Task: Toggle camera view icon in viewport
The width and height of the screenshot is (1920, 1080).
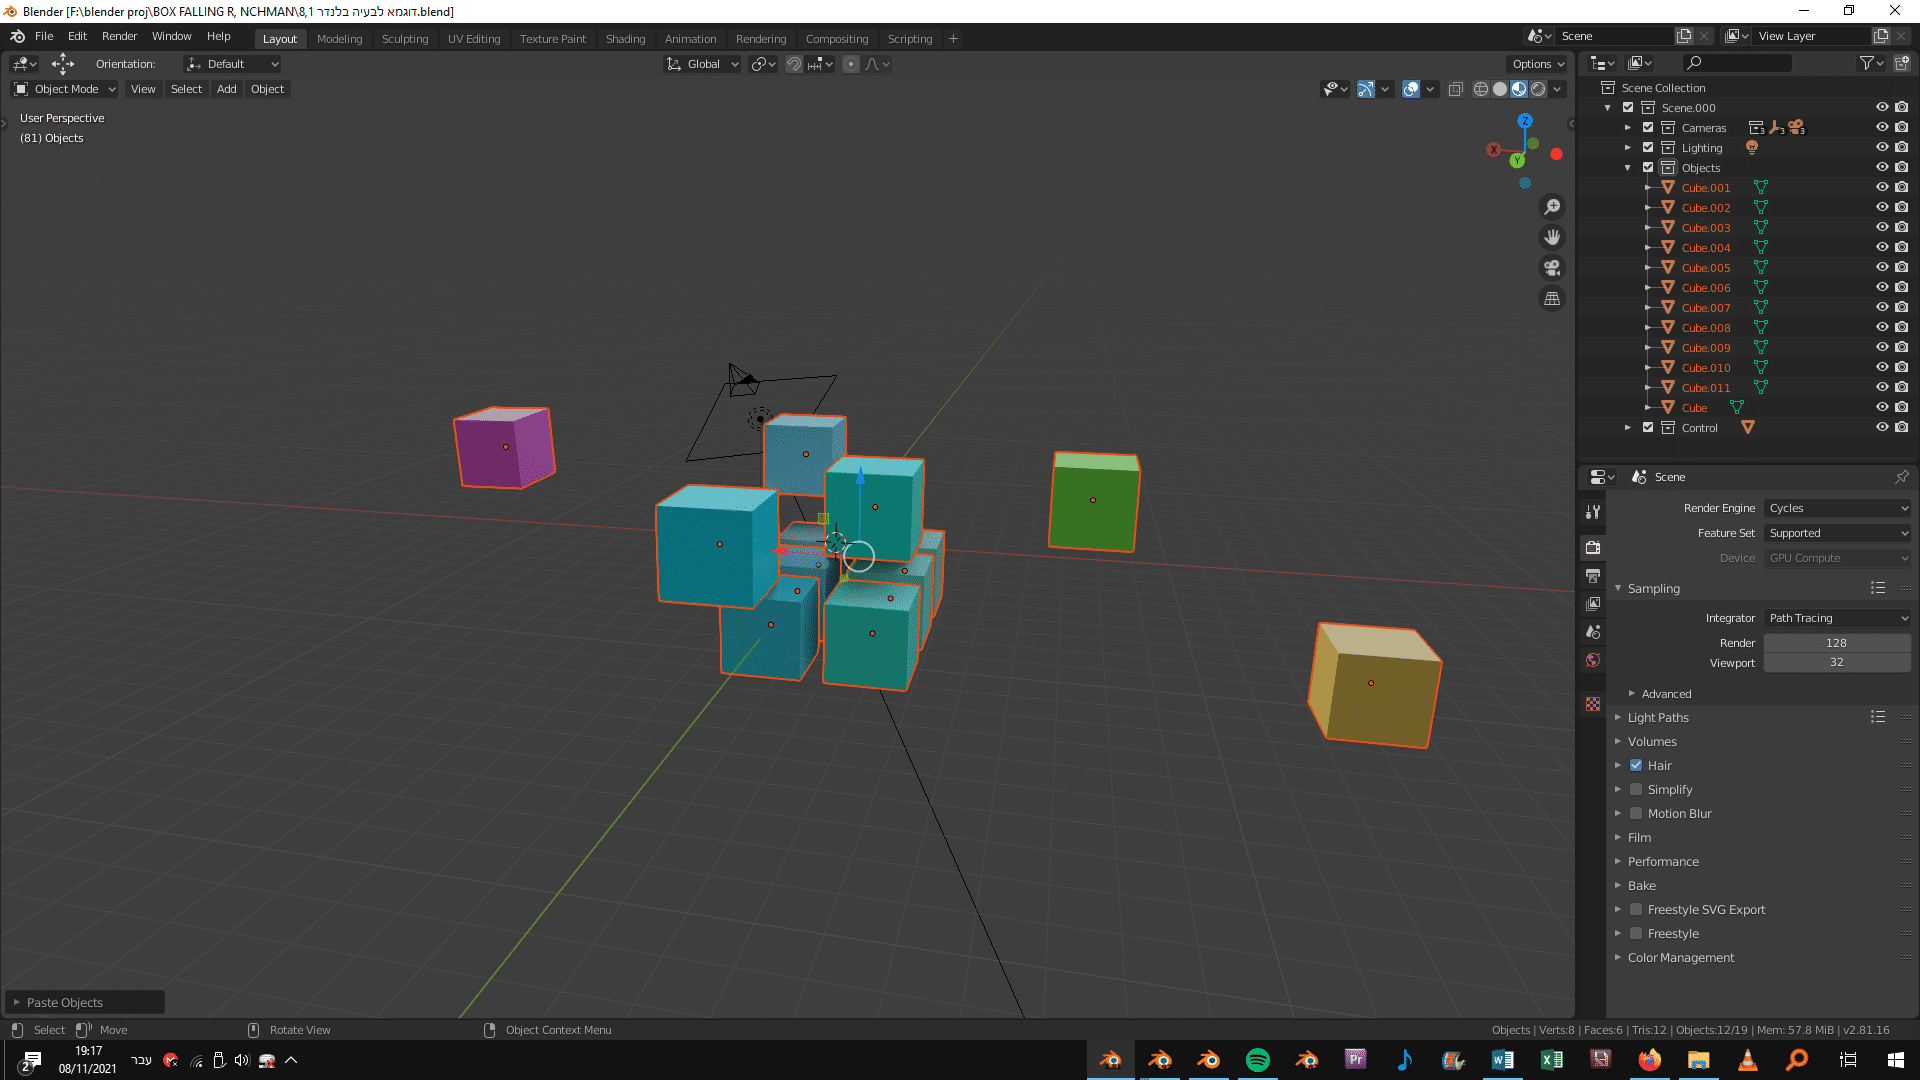Action: coord(1552,268)
